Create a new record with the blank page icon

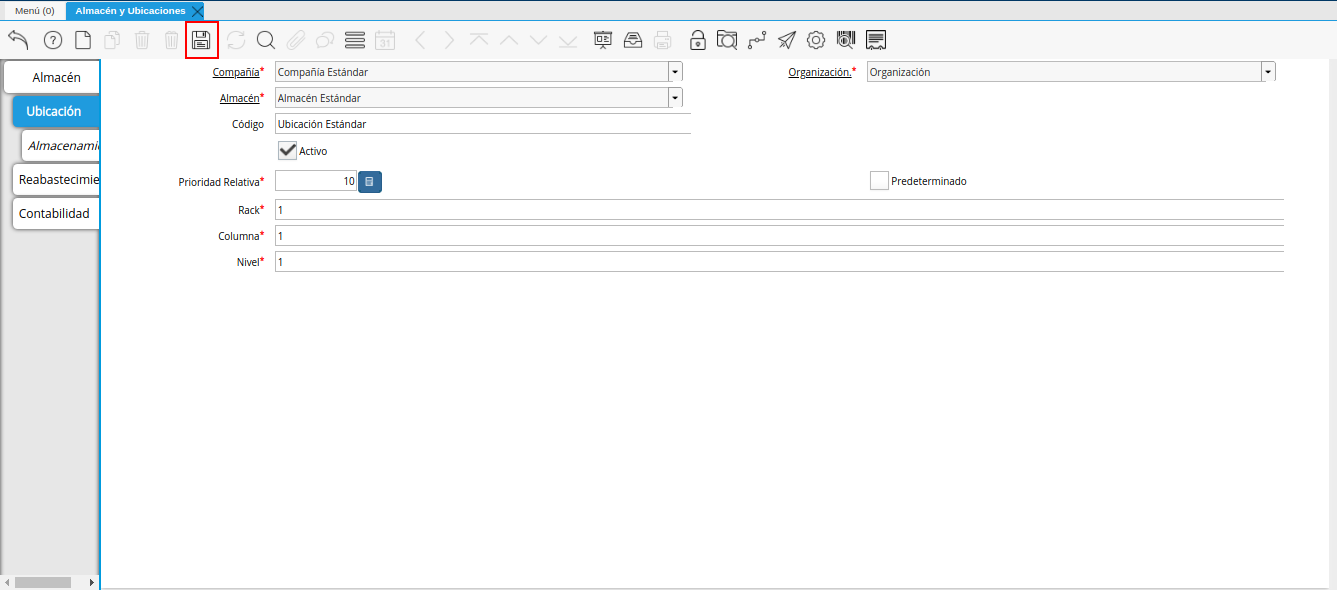click(84, 40)
